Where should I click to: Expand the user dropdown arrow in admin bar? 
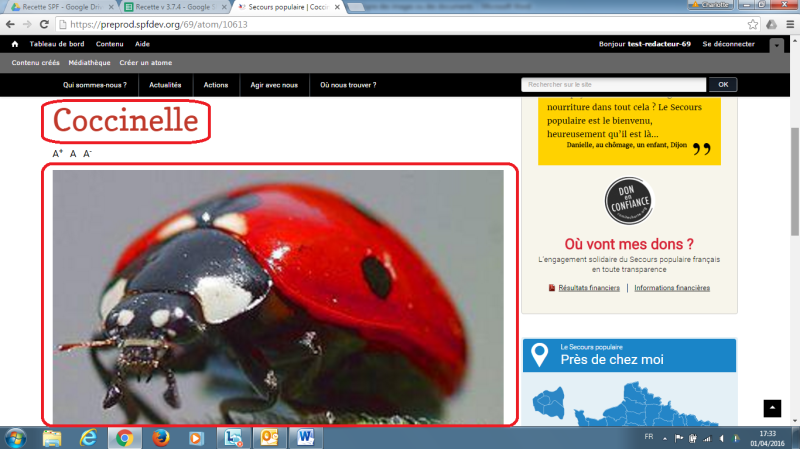click(x=777, y=45)
